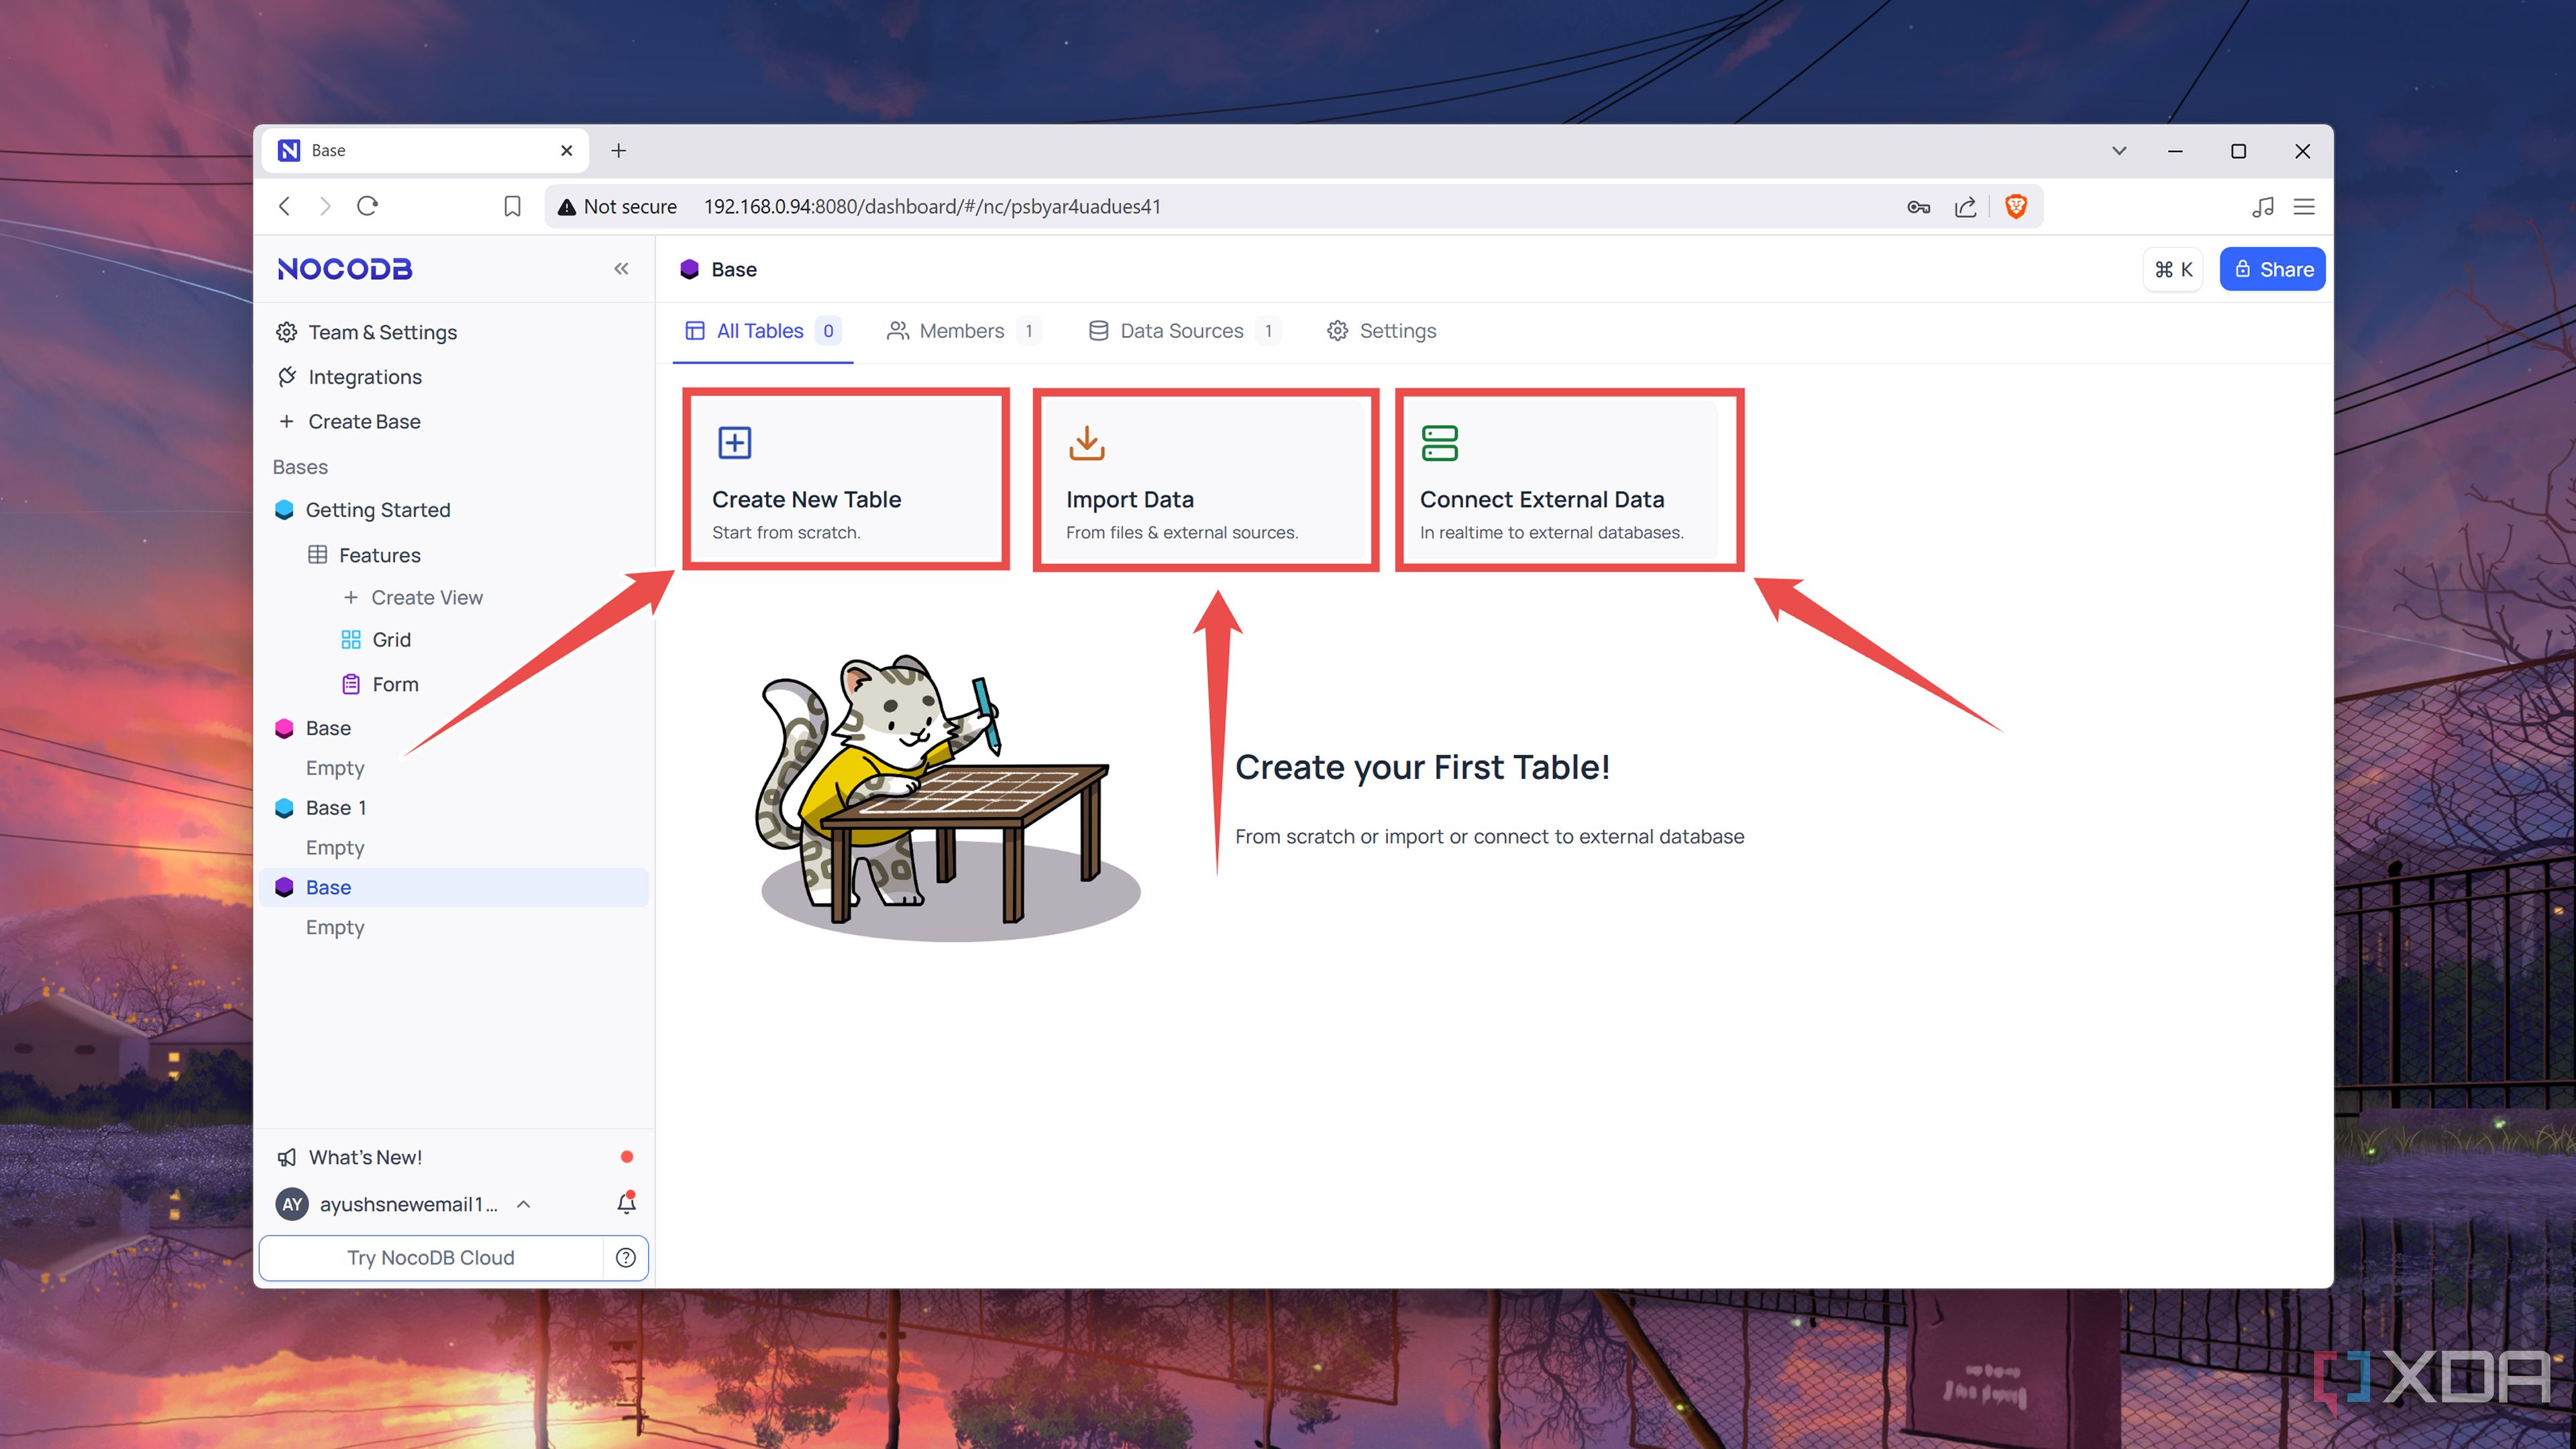This screenshot has height=1449, width=2576.
Task: Click the red unread dot on What's New
Action: [x=627, y=1156]
